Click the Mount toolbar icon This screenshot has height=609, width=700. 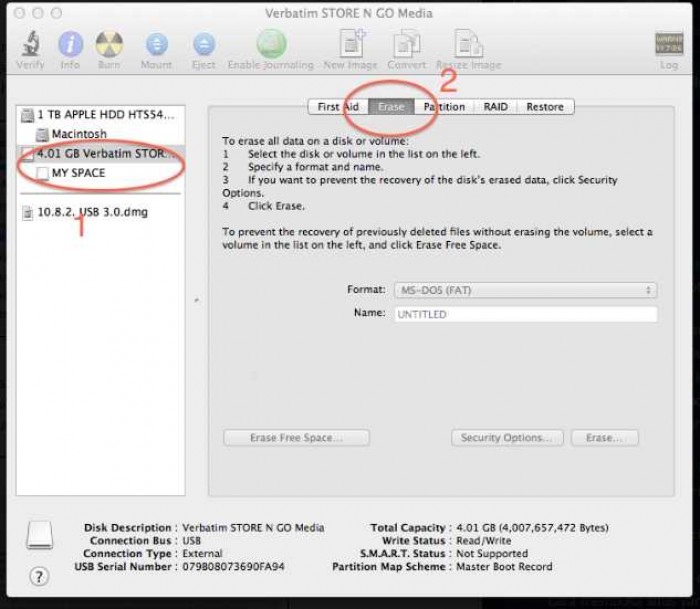[157, 45]
